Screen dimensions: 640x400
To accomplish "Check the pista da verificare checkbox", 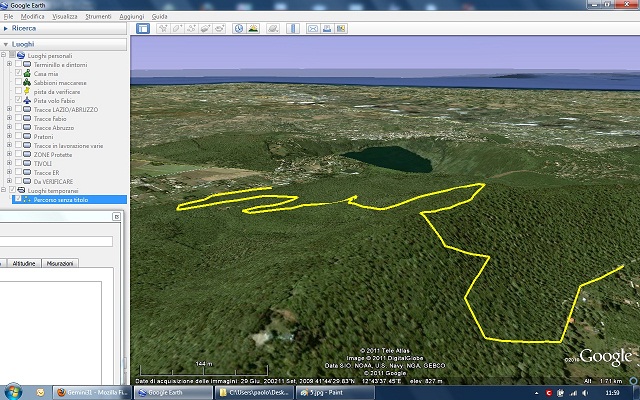I will coord(18,91).
